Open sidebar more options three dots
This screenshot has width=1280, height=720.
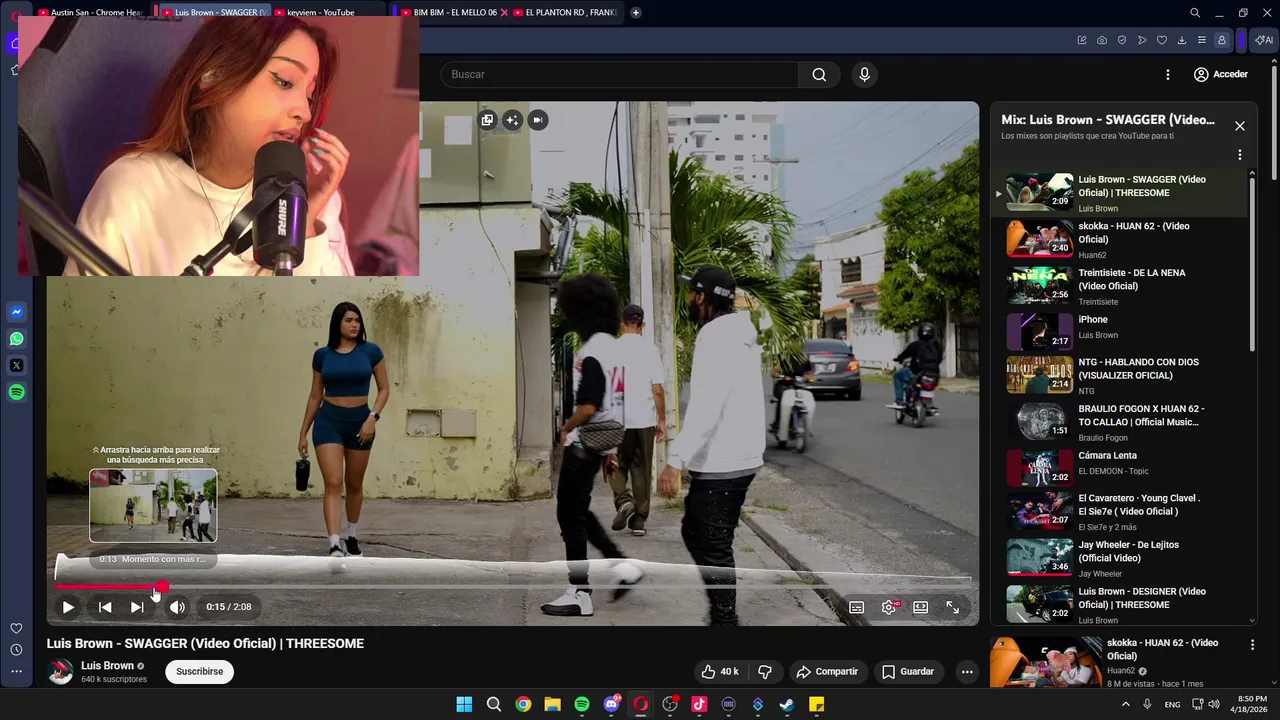point(16,671)
